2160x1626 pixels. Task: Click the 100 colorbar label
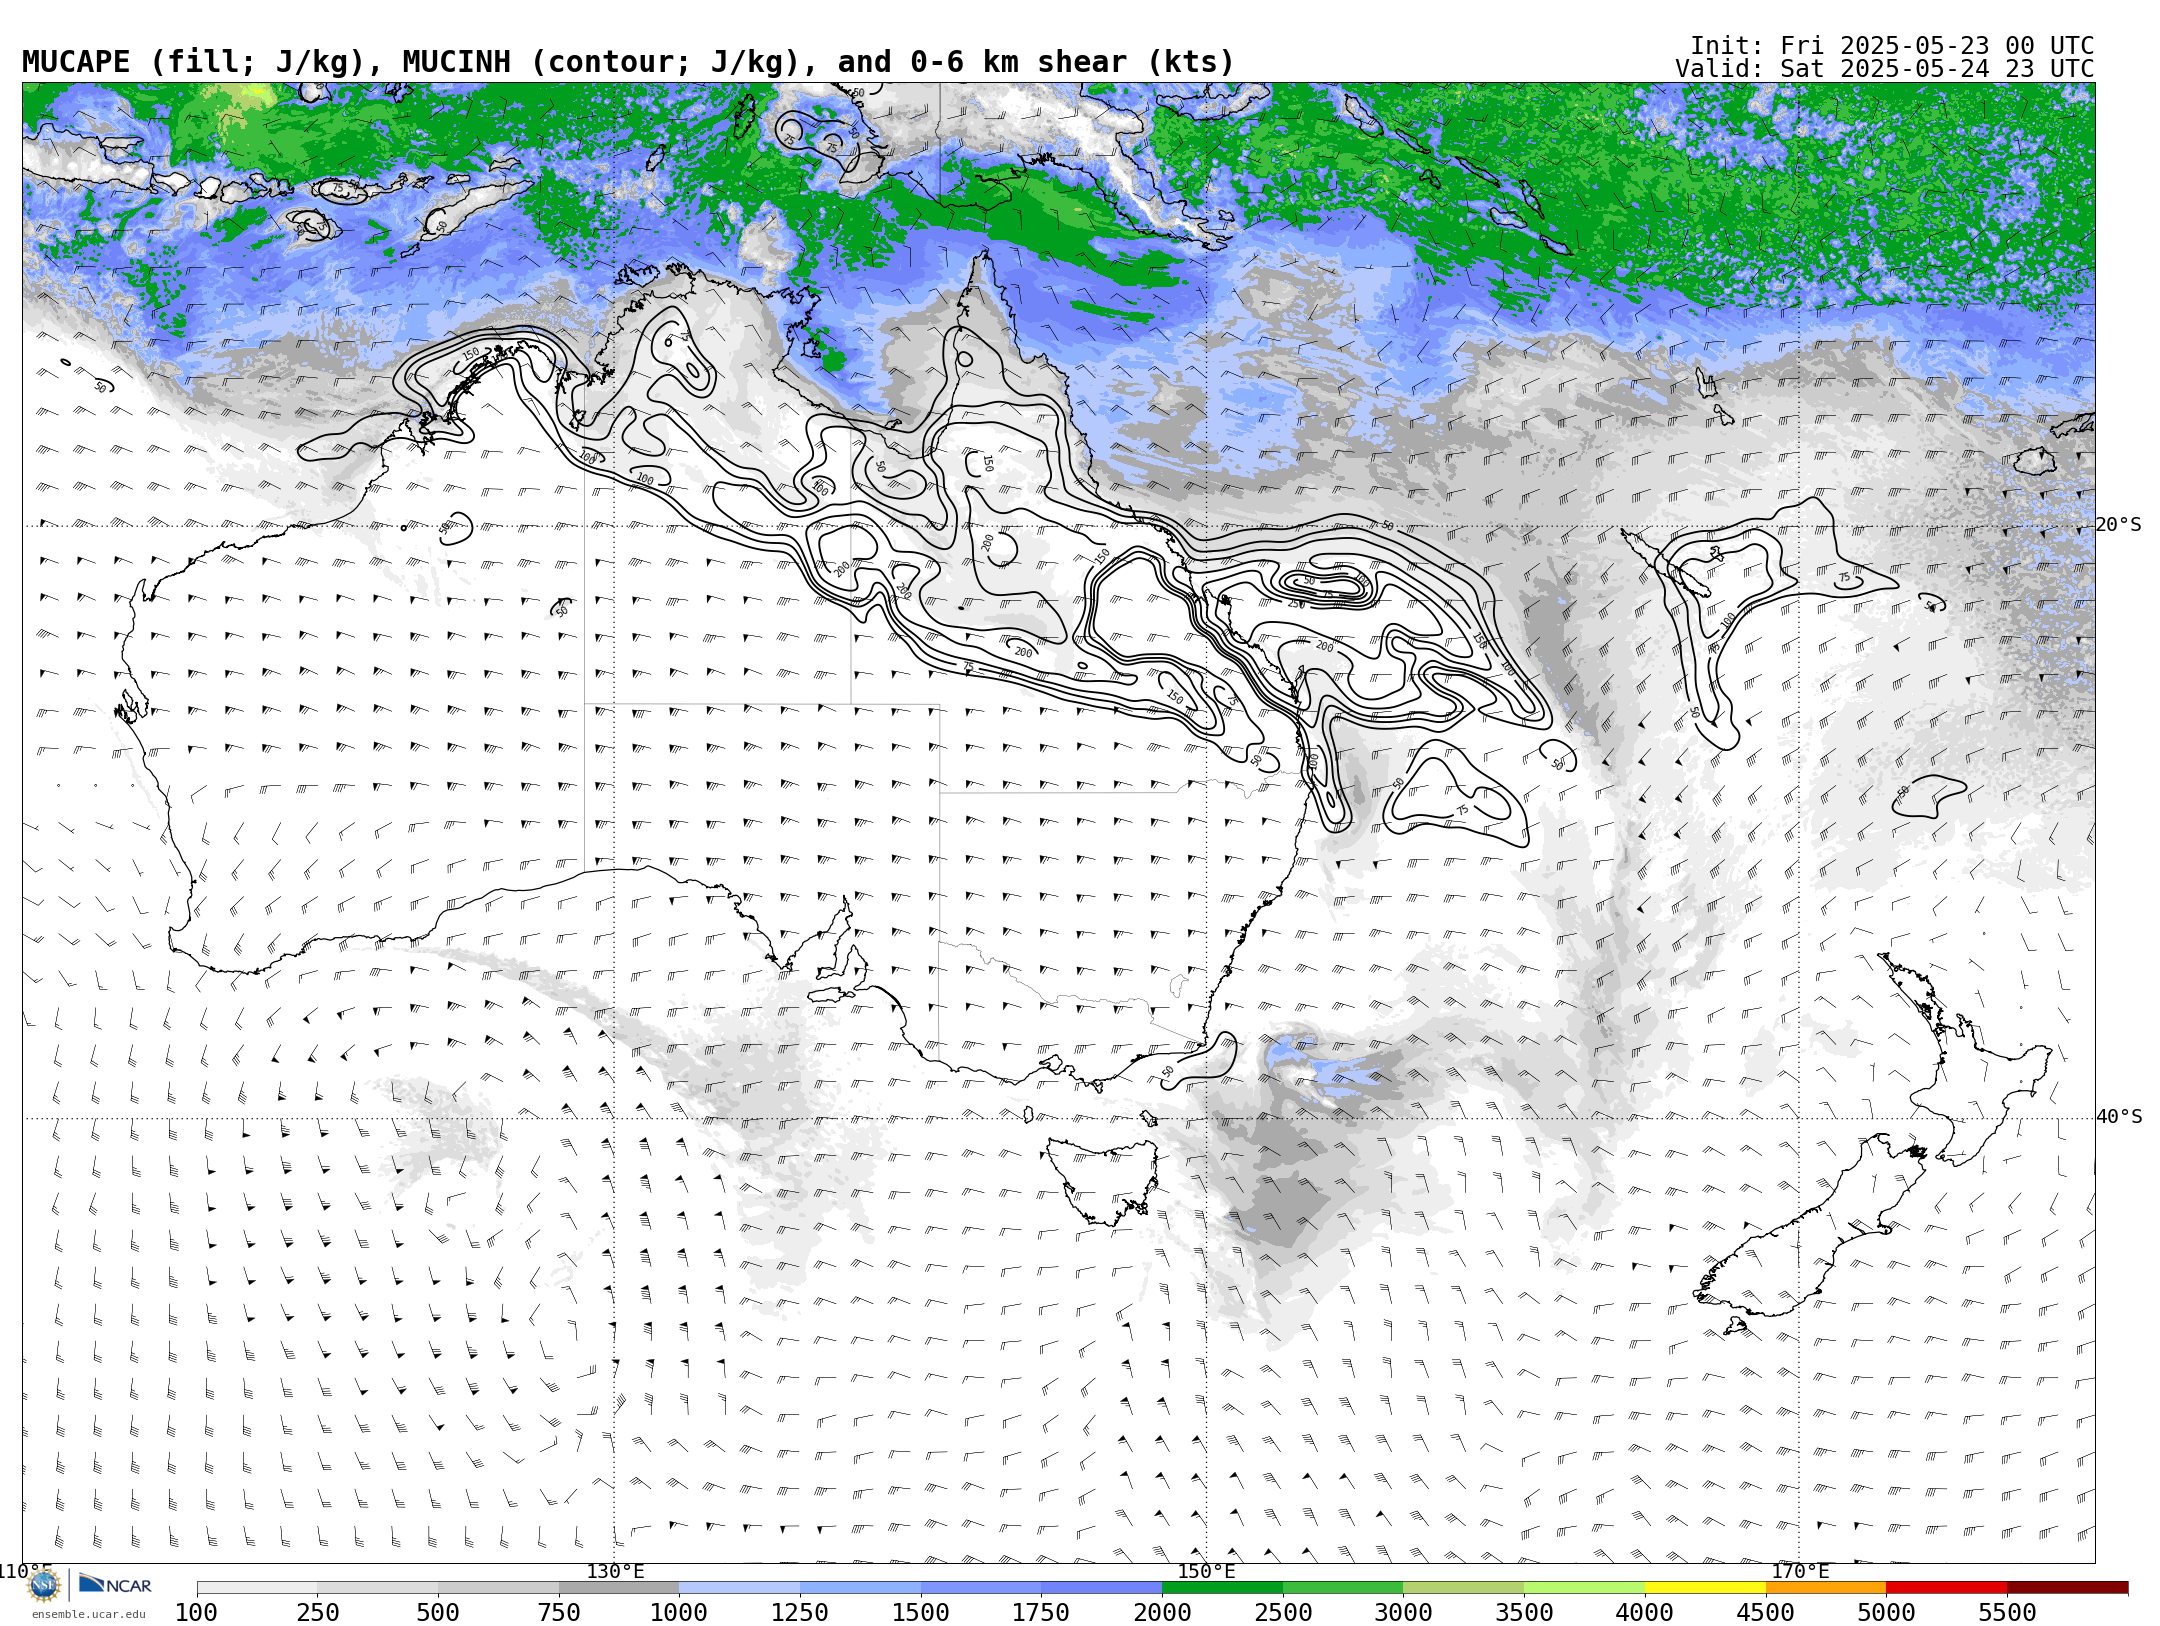point(196,1613)
